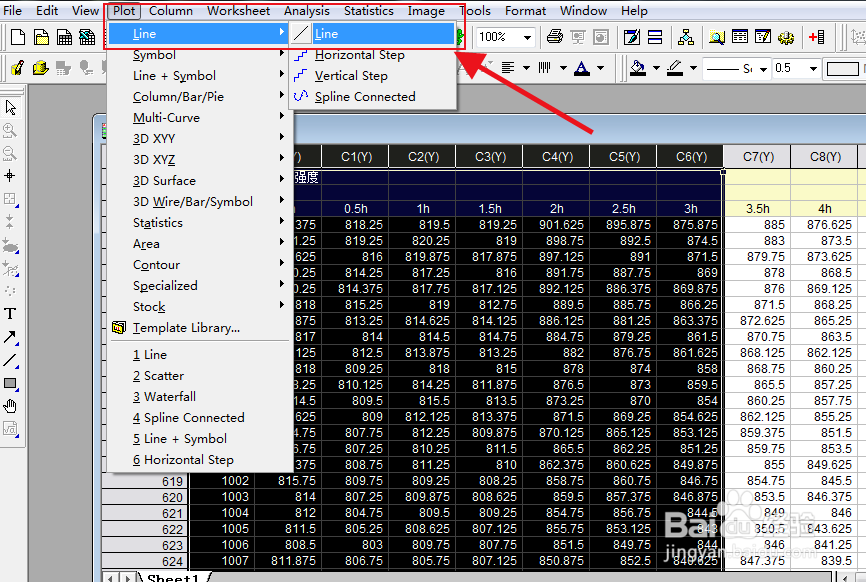Click cell with 3.5h label

(757, 209)
